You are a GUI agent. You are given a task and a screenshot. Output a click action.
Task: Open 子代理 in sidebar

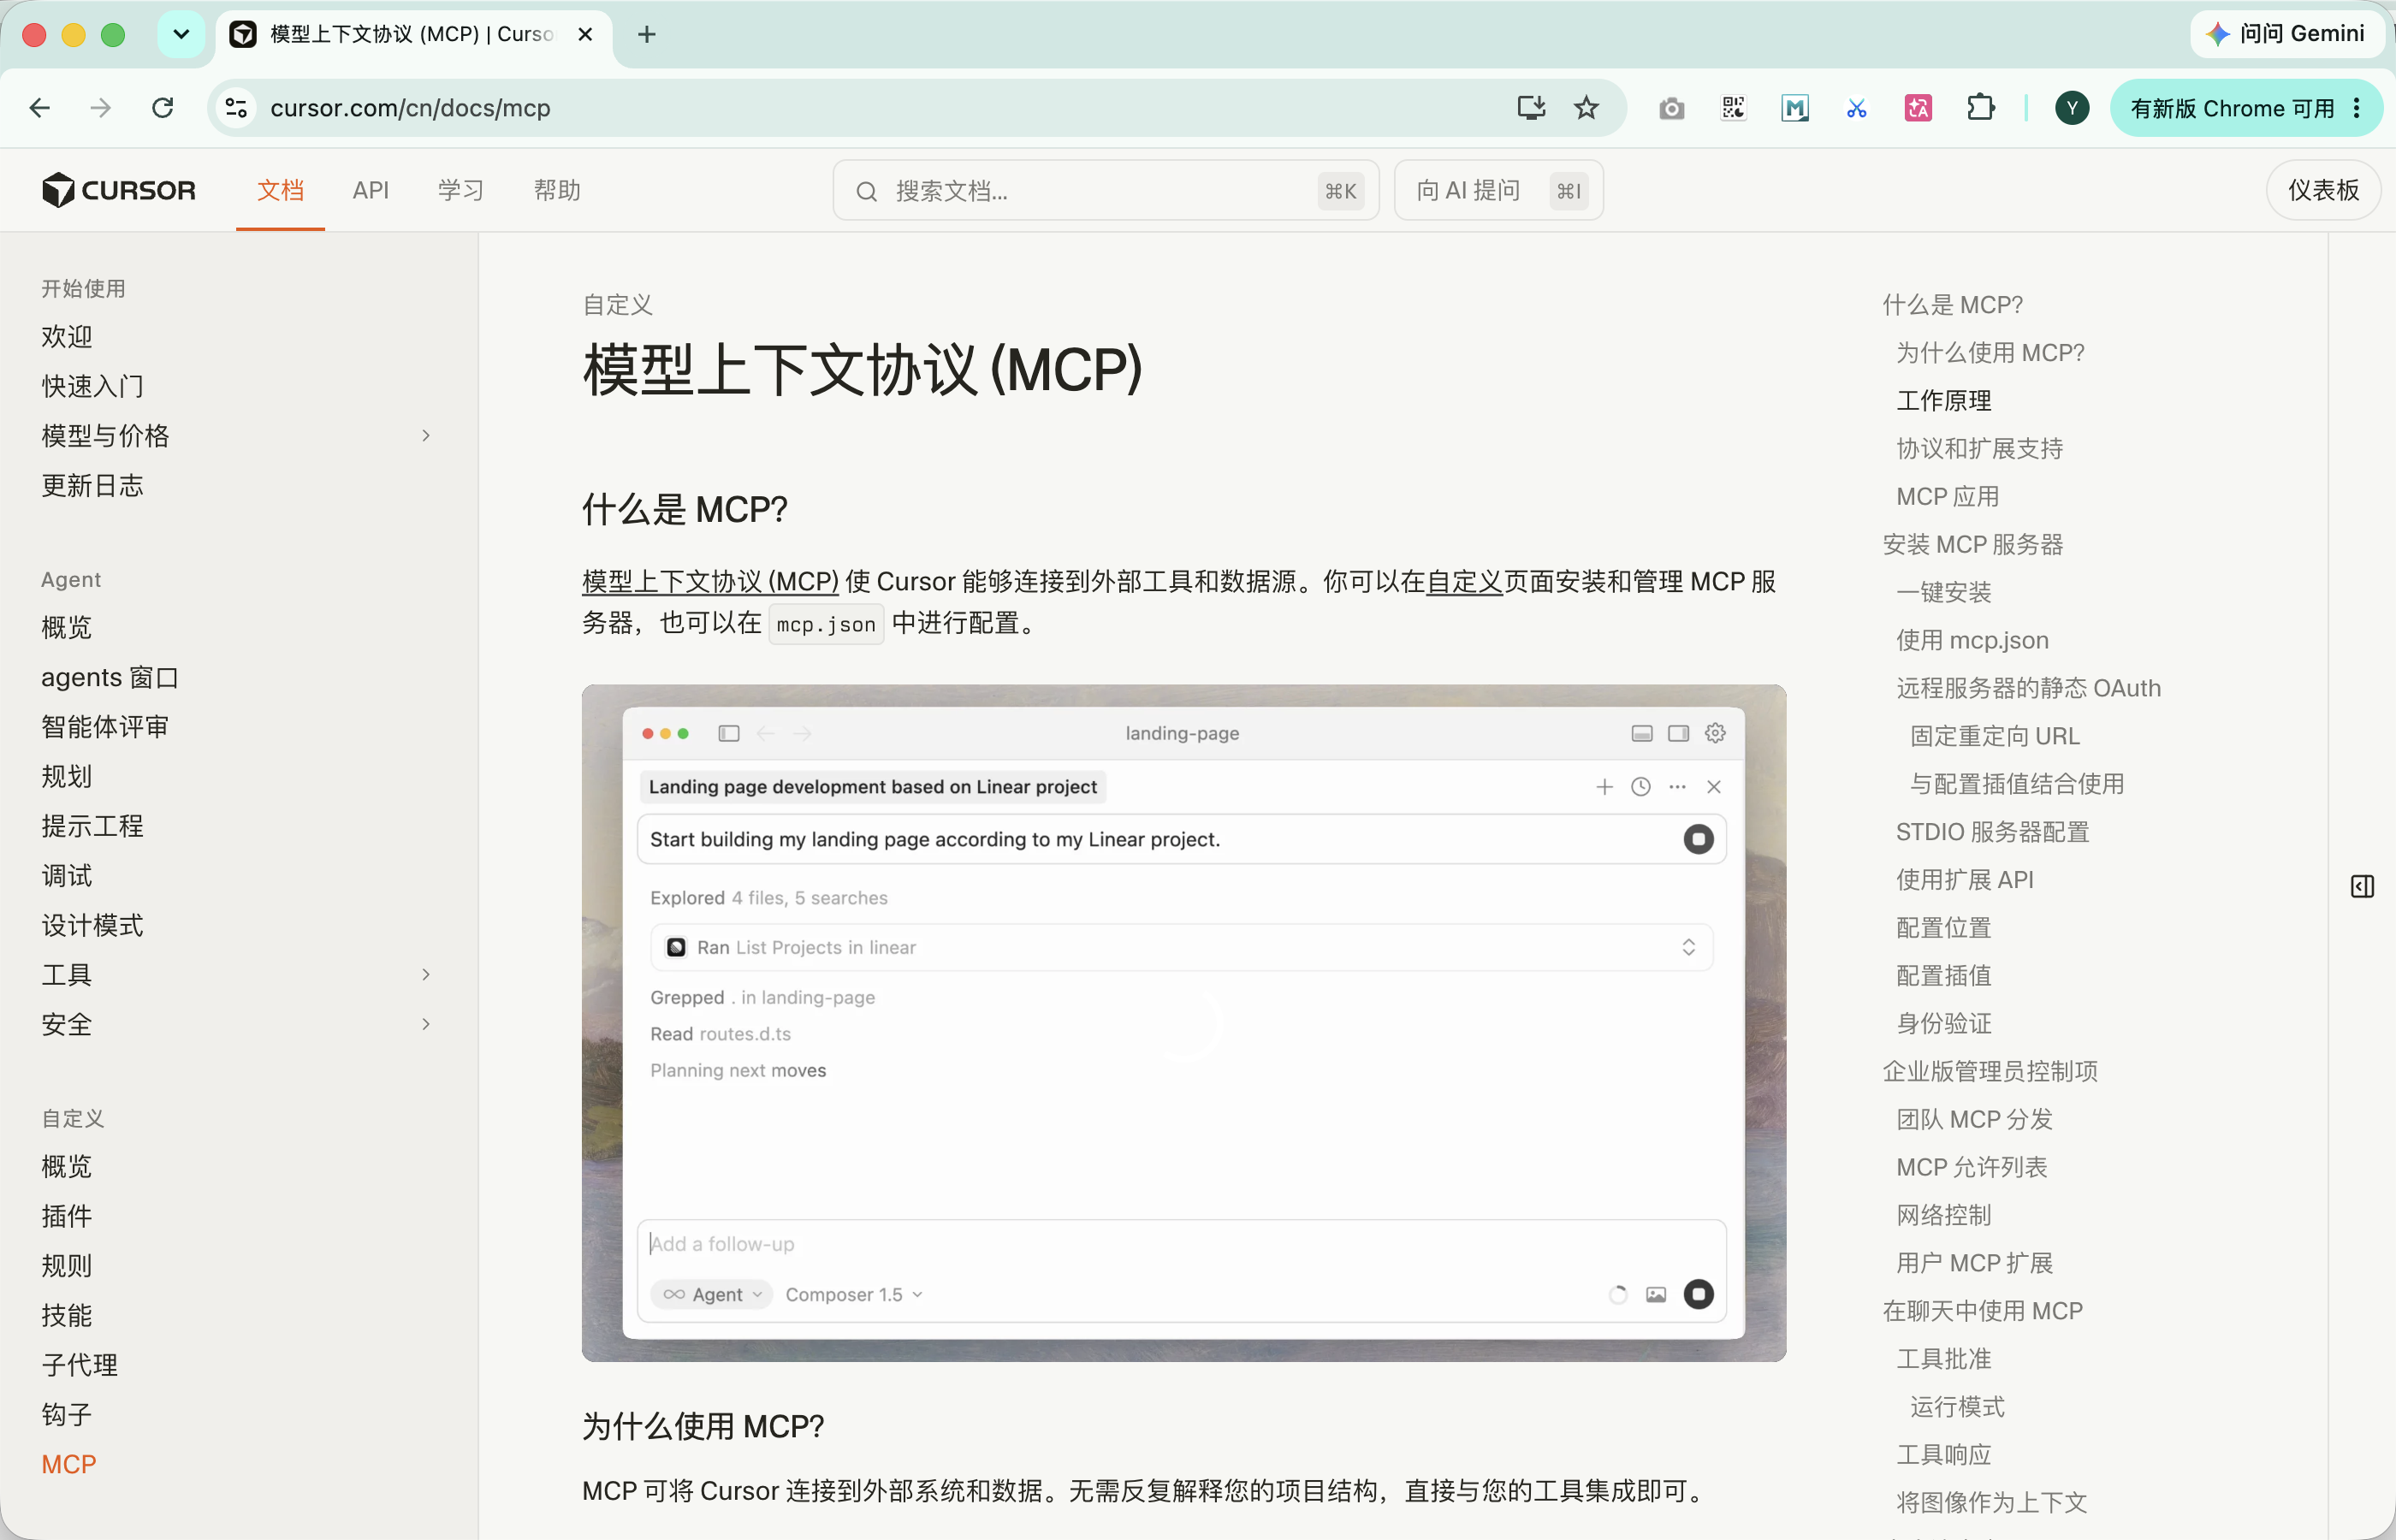click(80, 1365)
